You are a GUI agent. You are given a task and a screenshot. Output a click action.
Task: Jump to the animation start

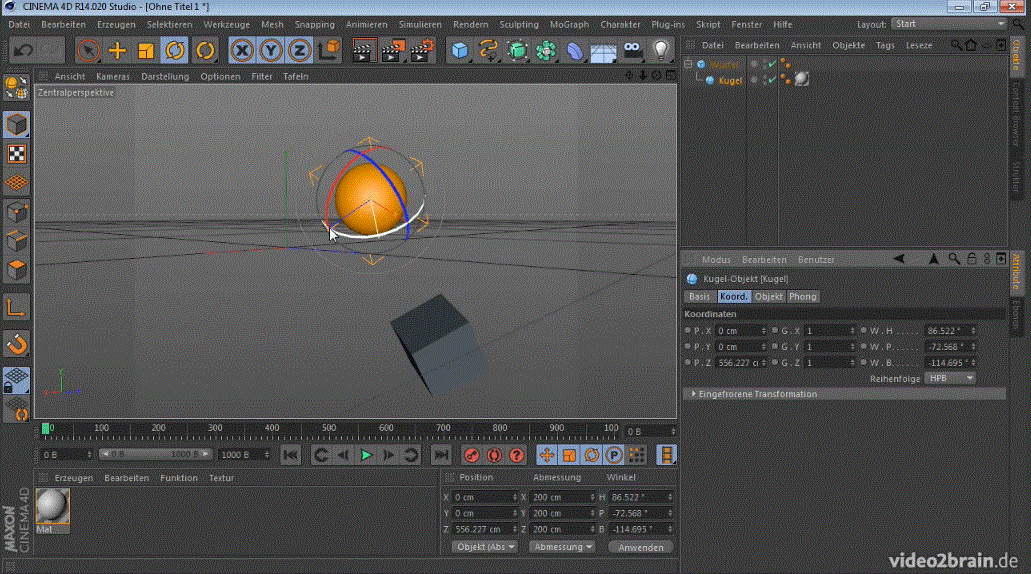coord(291,455)
